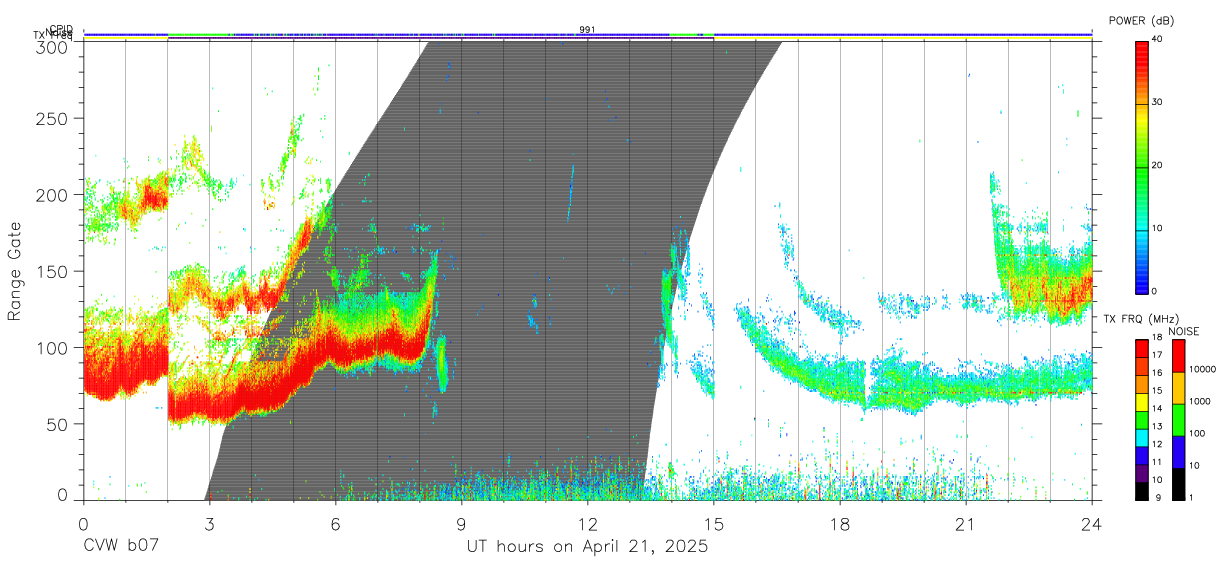
Task: Click the 'UT hours on April 21, 2025' label
Action: pyautogui.click(x=587, y=547)
